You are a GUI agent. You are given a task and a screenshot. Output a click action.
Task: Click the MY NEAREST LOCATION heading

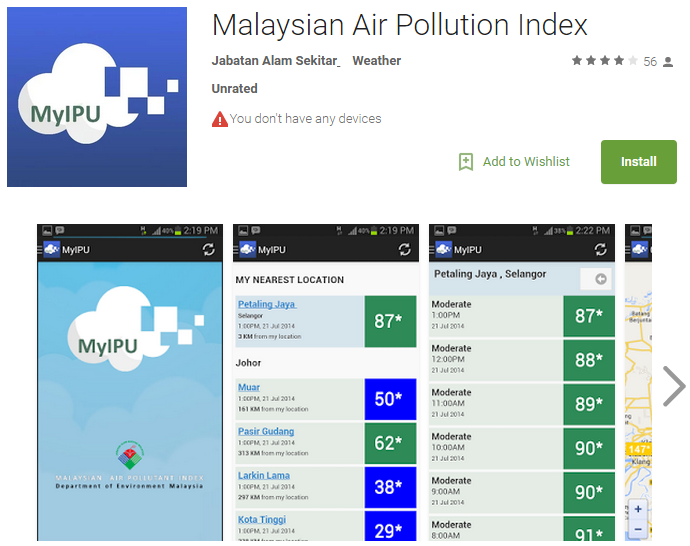tap(290, 280)
